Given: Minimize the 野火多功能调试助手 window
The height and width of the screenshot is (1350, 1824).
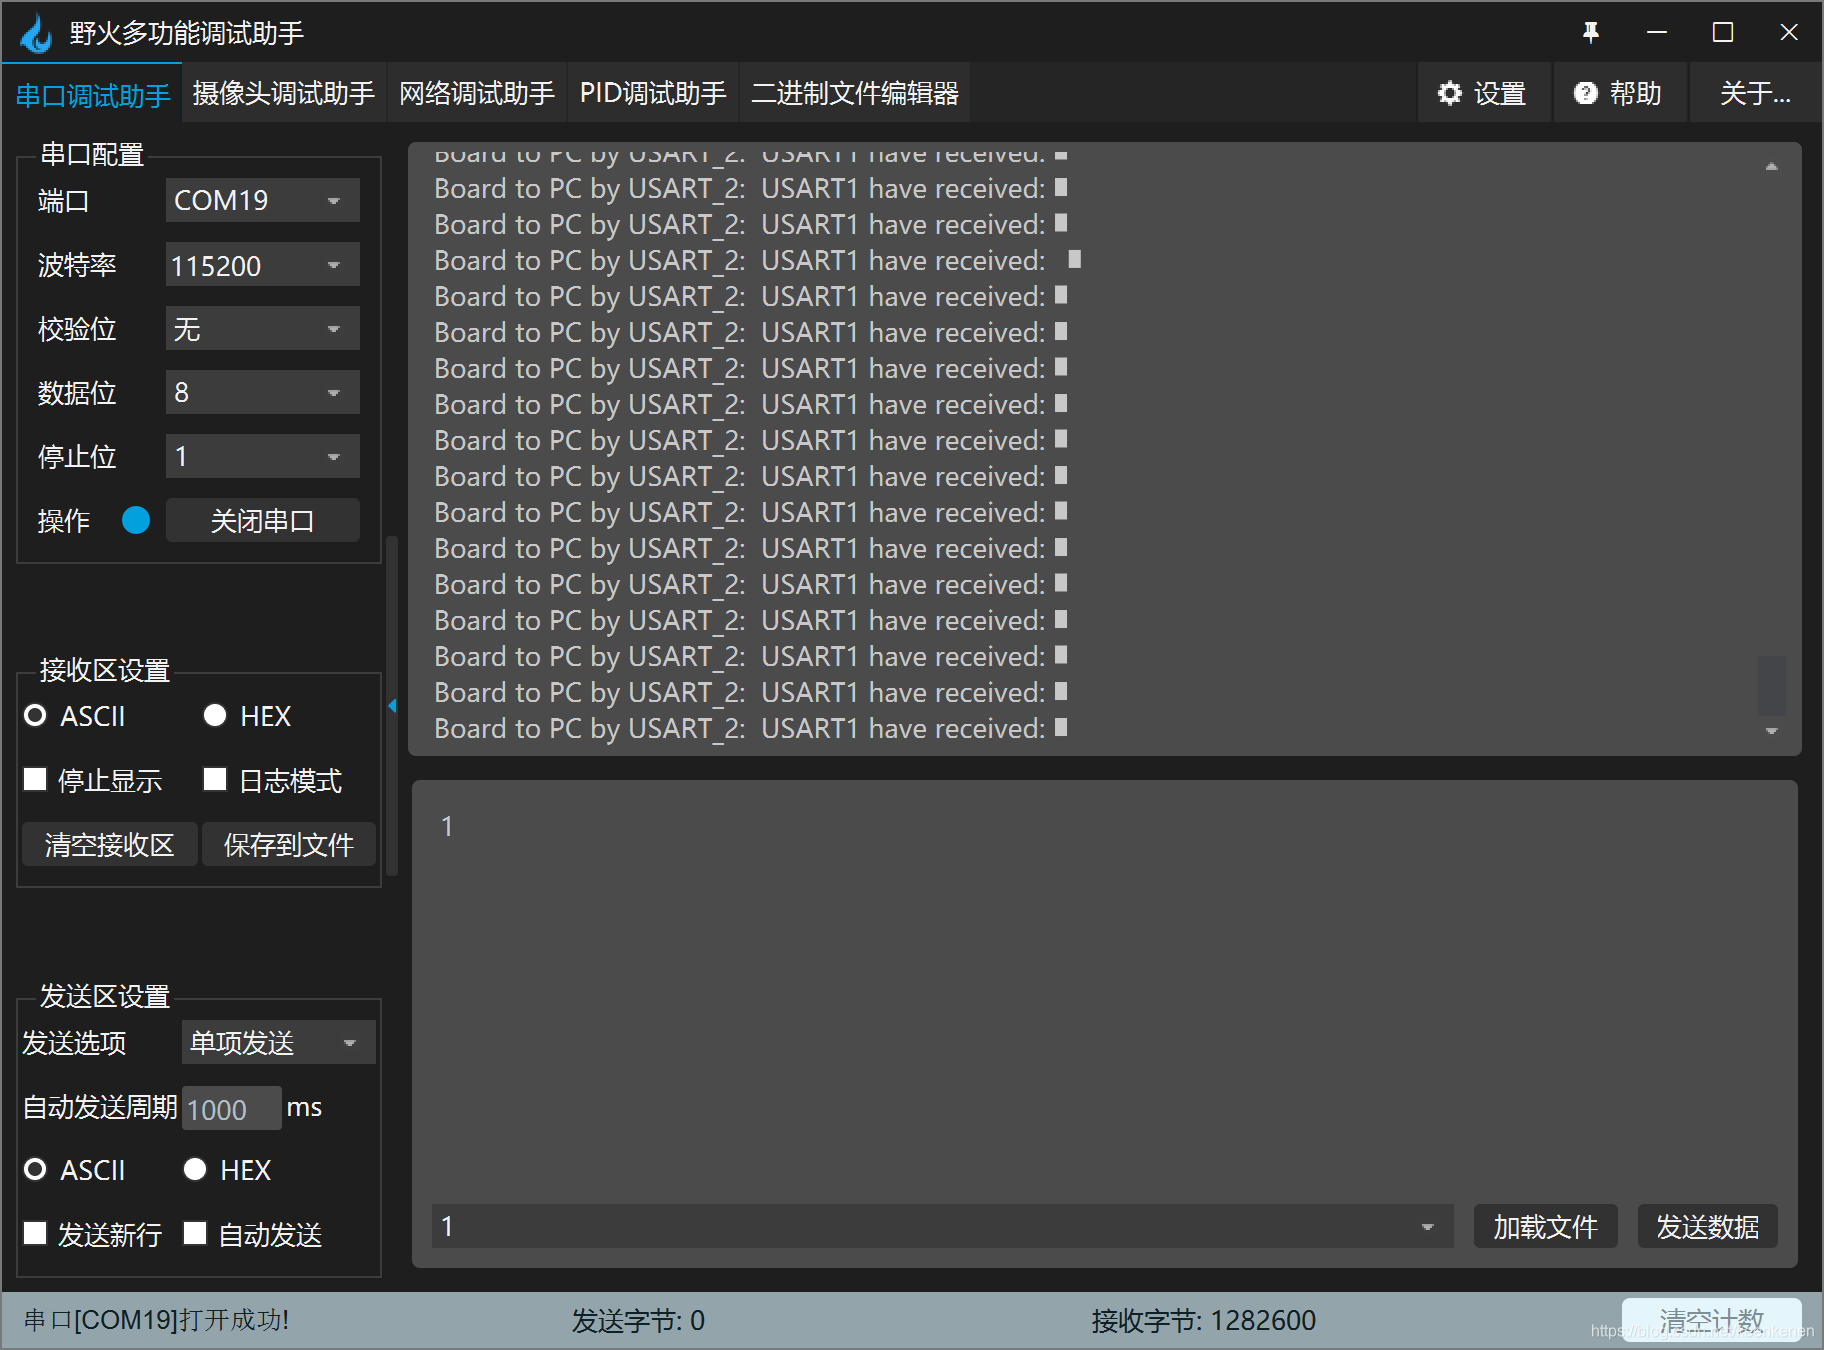Looking at the screenshot, I should click(1657, 33).
